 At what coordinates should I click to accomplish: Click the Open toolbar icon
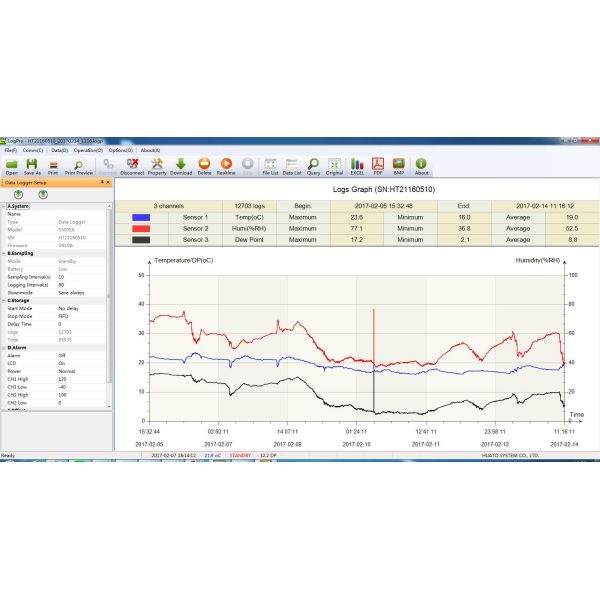11,166
